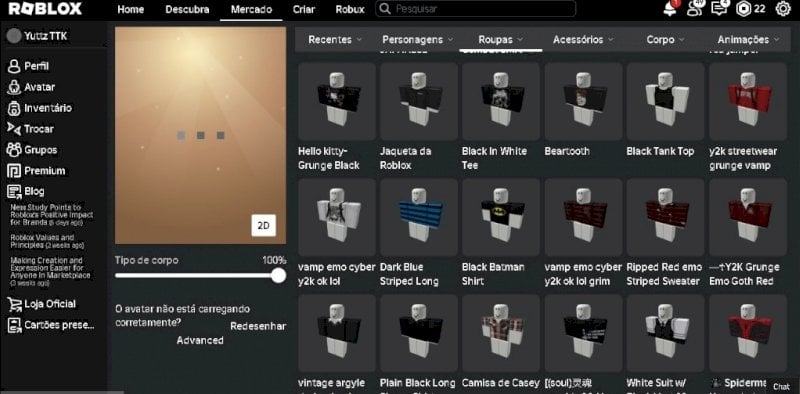Open Perfil in the sidebar
This screenshot has height=394, width=800.
[x=29, y=66]
